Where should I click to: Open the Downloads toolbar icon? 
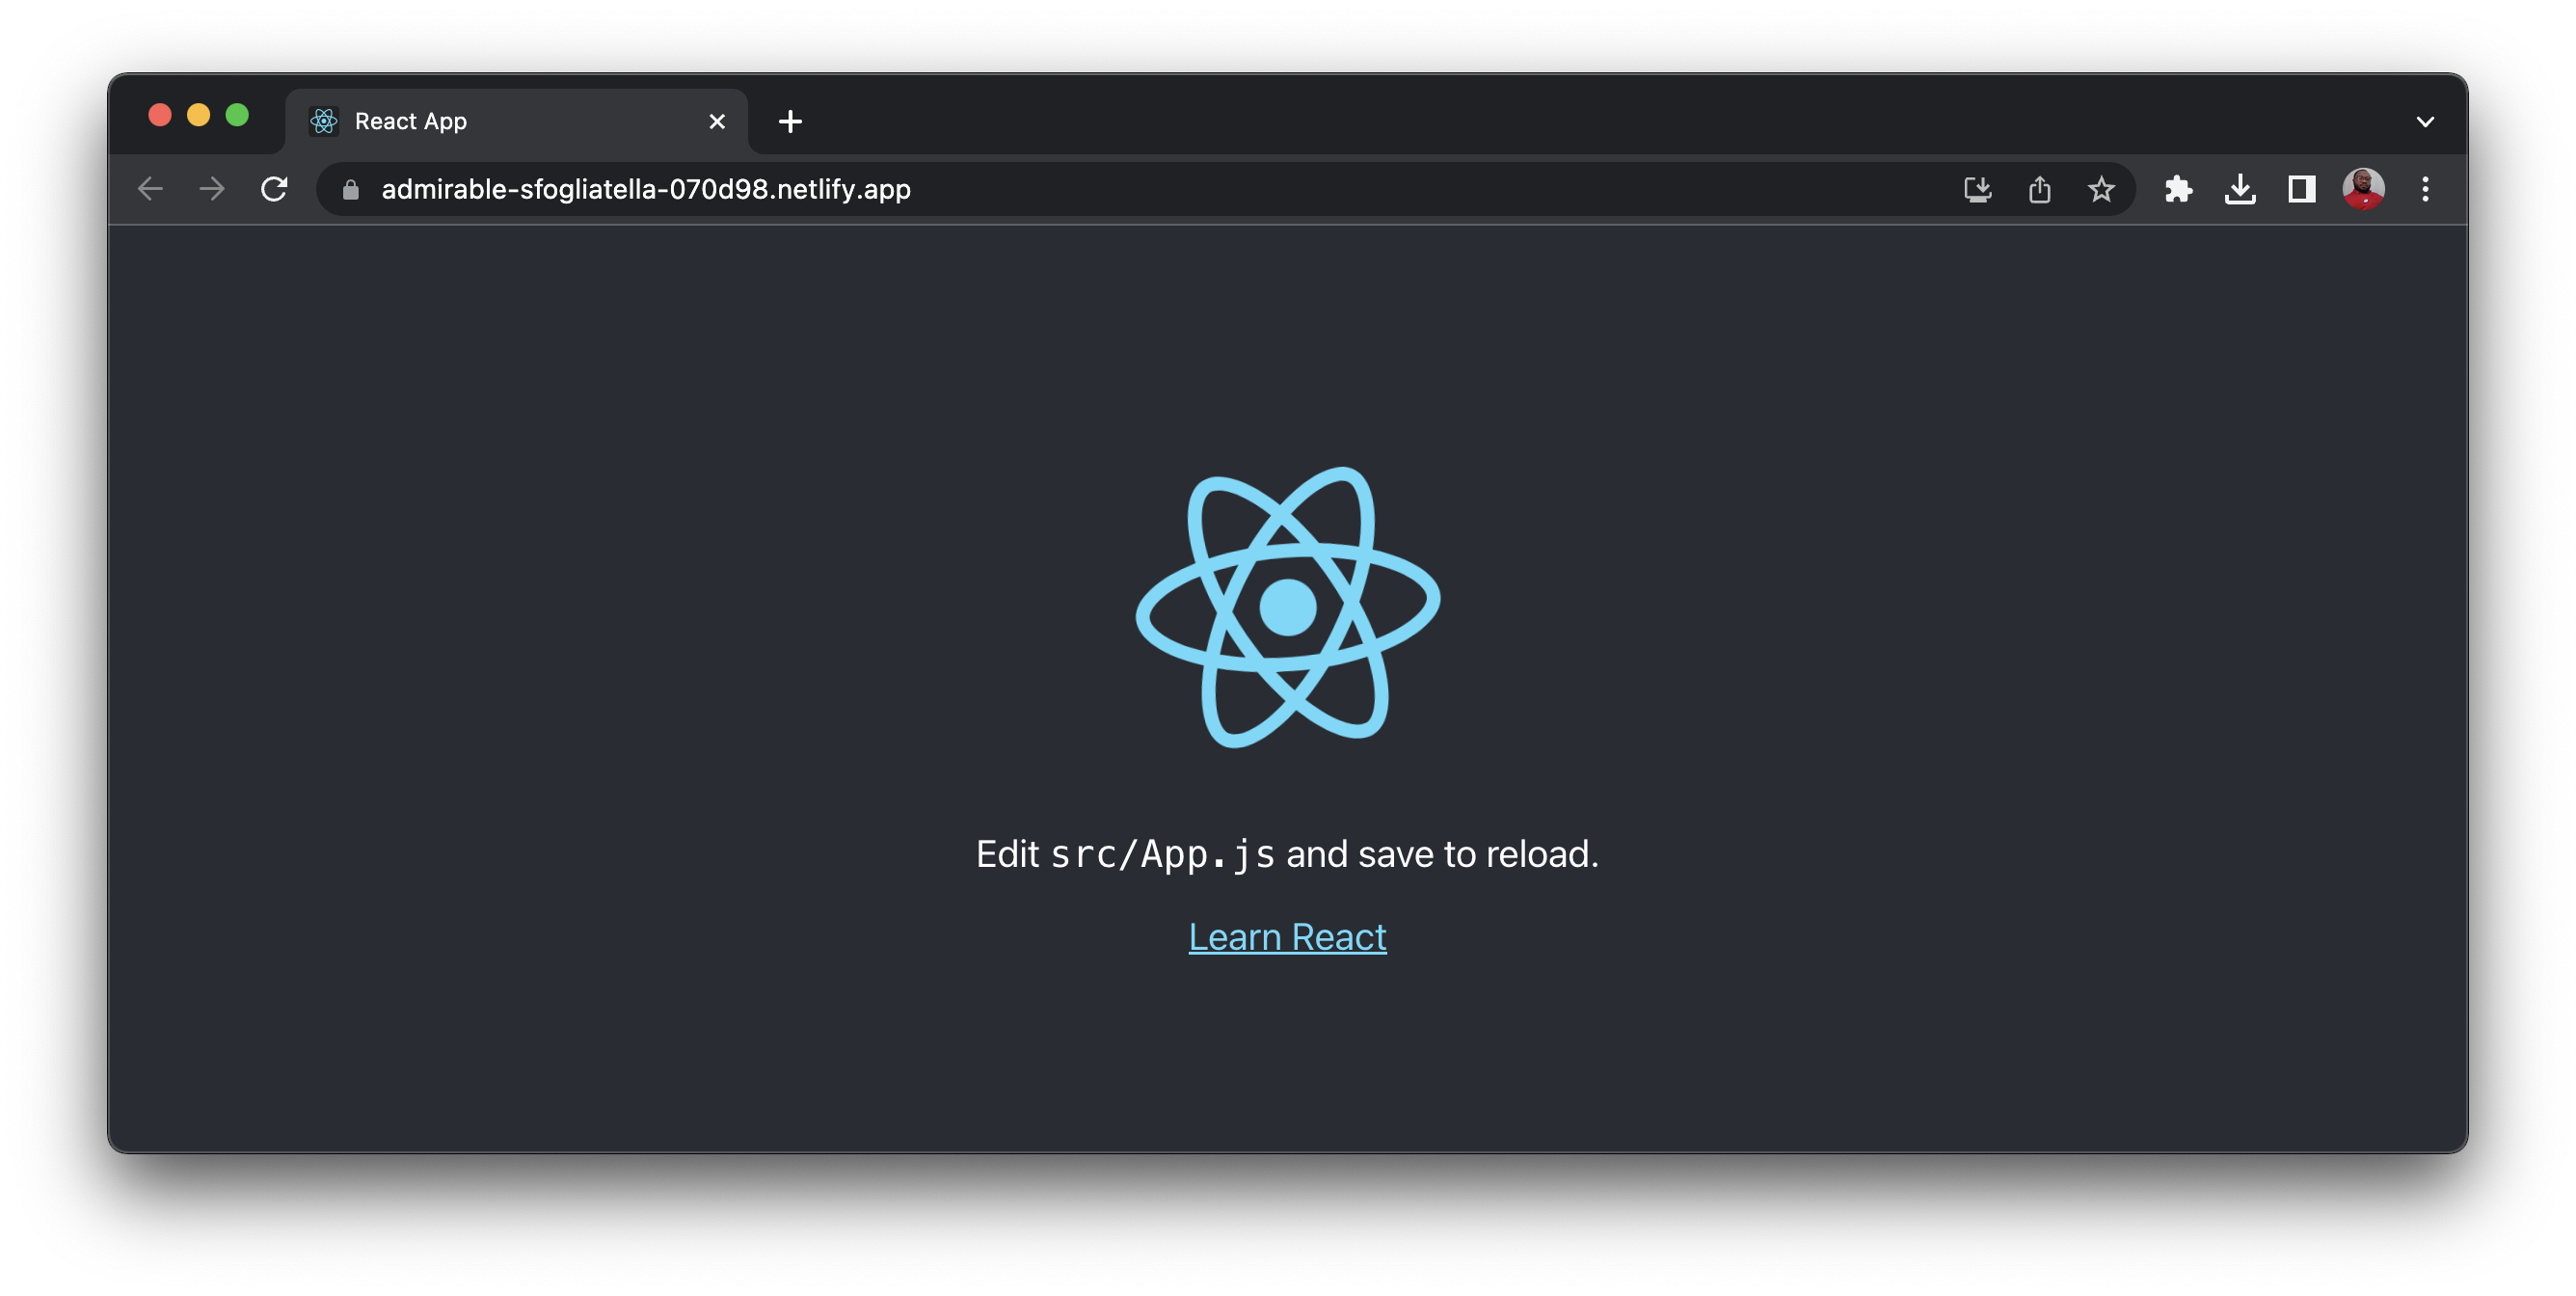pyautogui.click(x=2240, y=189)
